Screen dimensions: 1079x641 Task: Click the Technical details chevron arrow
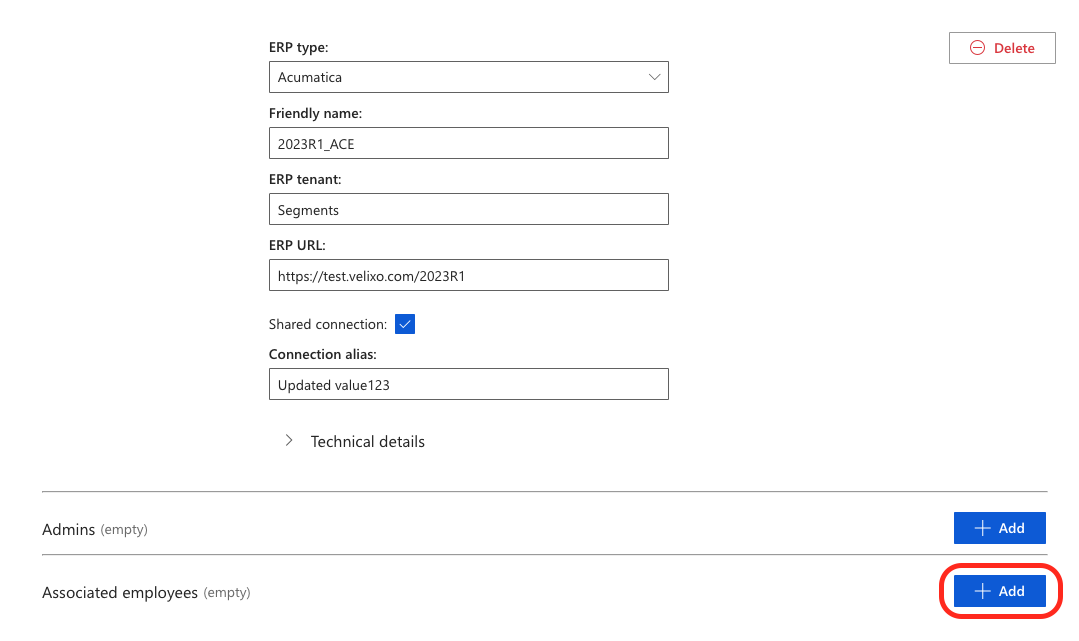click(x=289, y=441)
